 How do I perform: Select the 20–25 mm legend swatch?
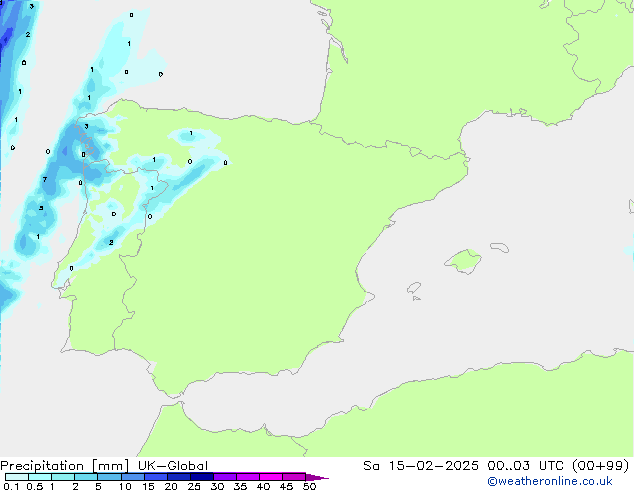[178, 477]
